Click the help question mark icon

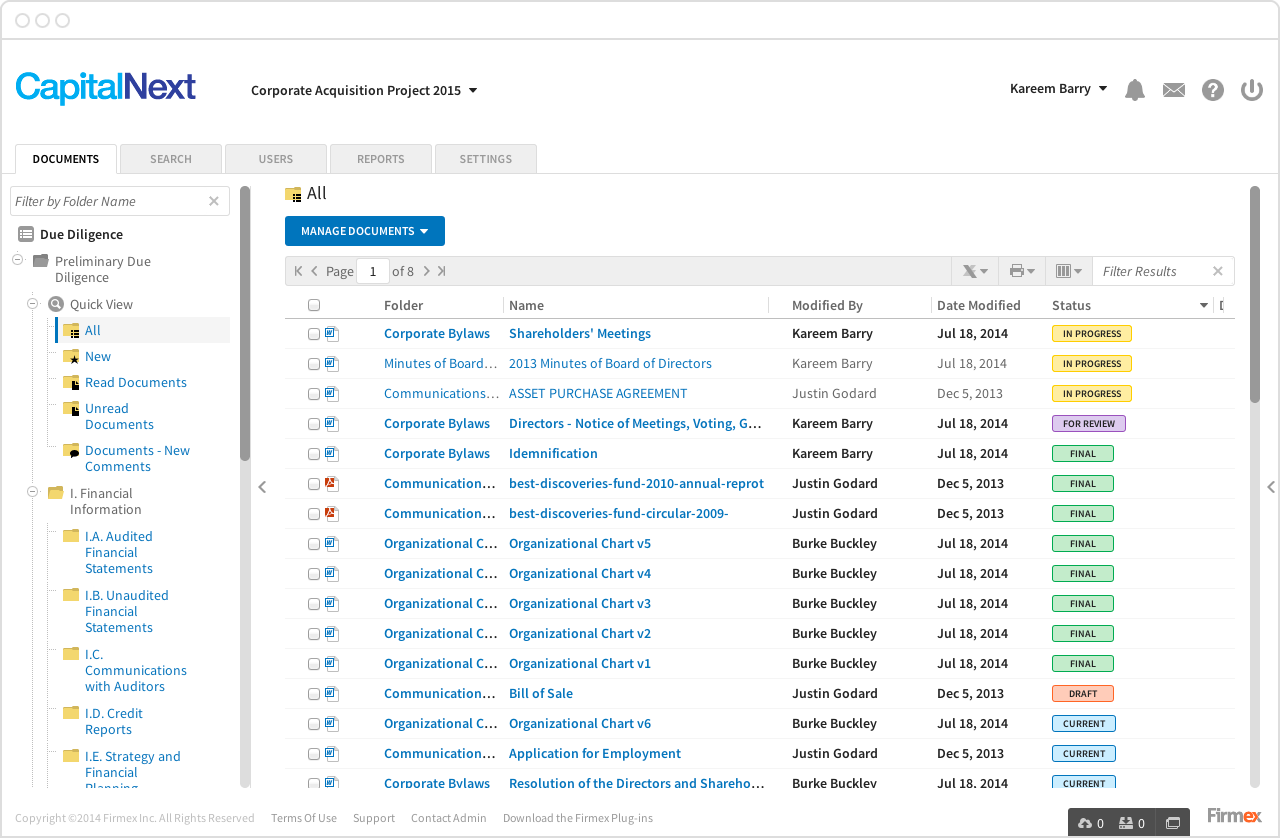coord(1212,90)
